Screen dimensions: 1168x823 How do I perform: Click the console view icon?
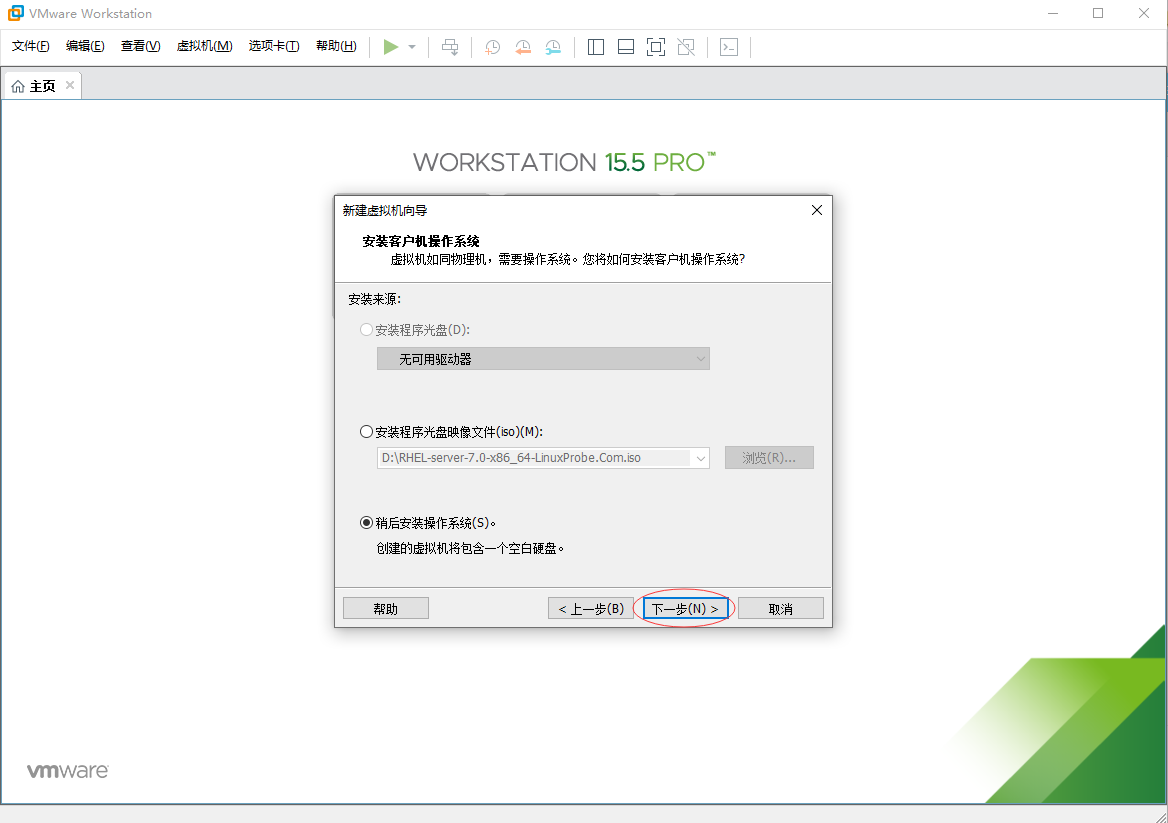(x=729, y=47)
